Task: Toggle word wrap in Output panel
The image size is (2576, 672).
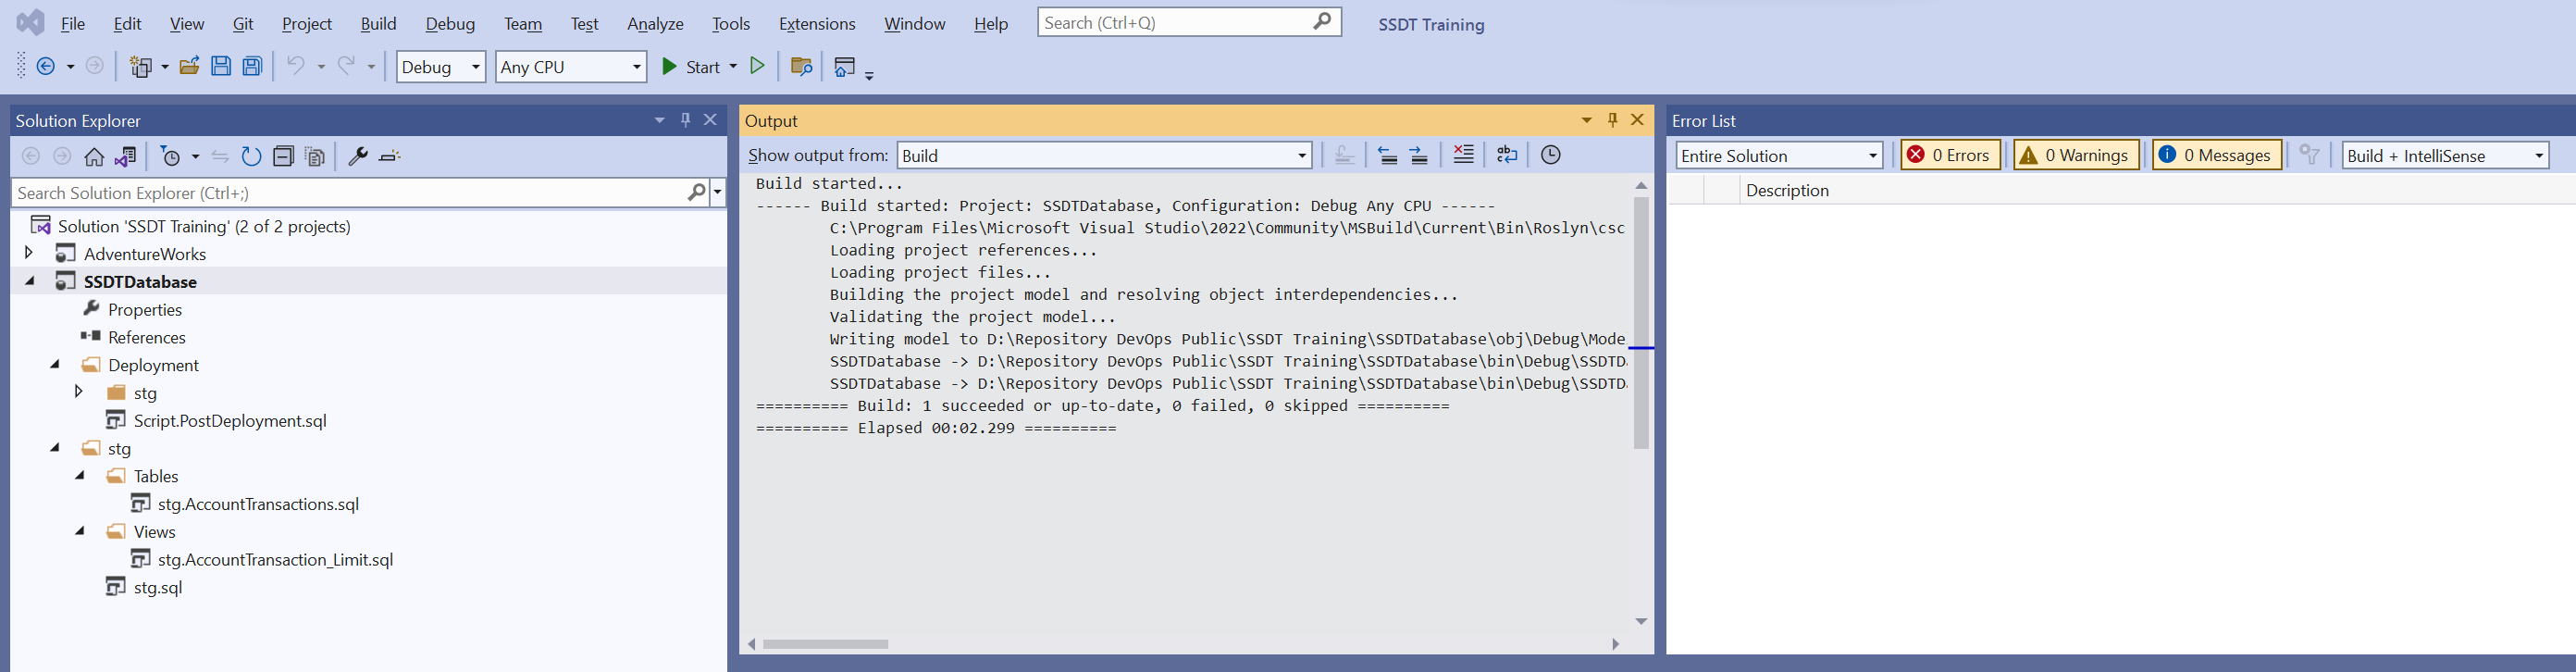Action: pyautogui.click(x=1506, y=155)
